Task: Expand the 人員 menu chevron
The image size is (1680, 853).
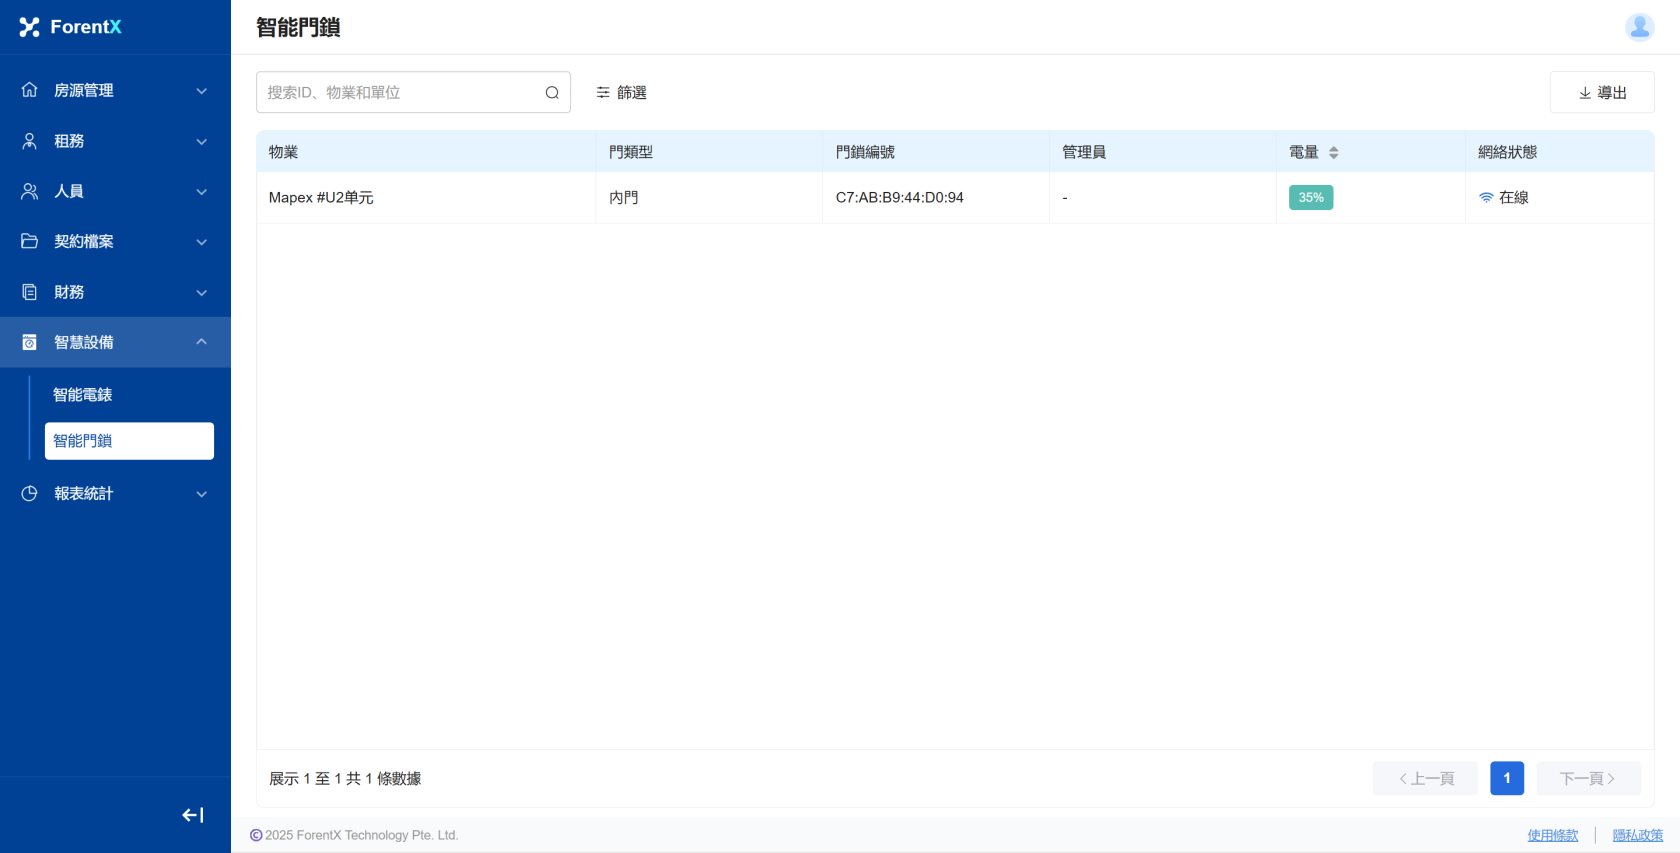Action: point(202,191)
